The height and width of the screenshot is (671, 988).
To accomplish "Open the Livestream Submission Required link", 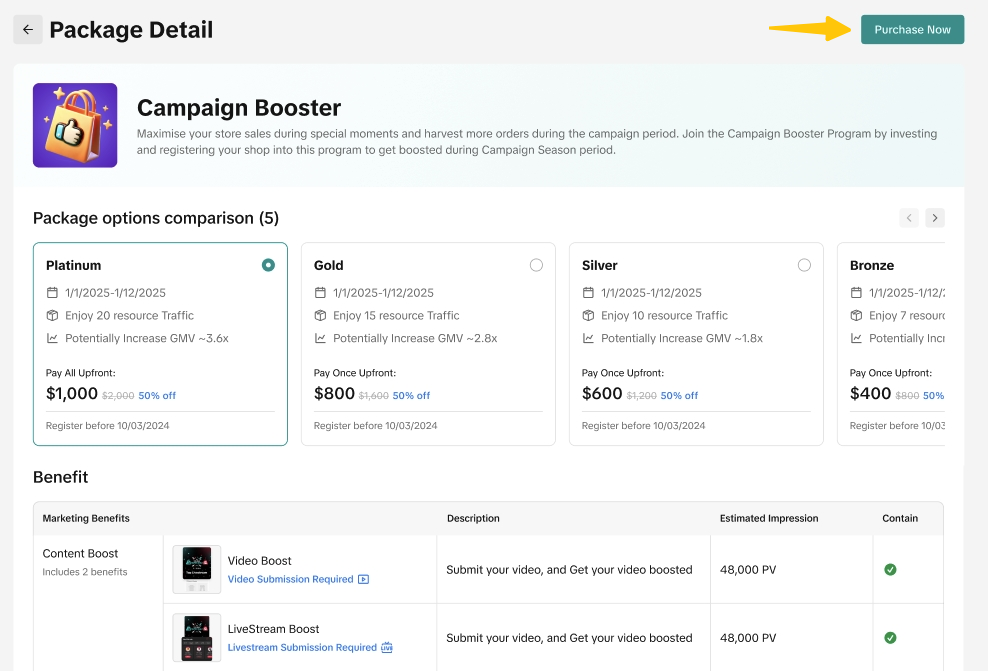I will 302,647.
